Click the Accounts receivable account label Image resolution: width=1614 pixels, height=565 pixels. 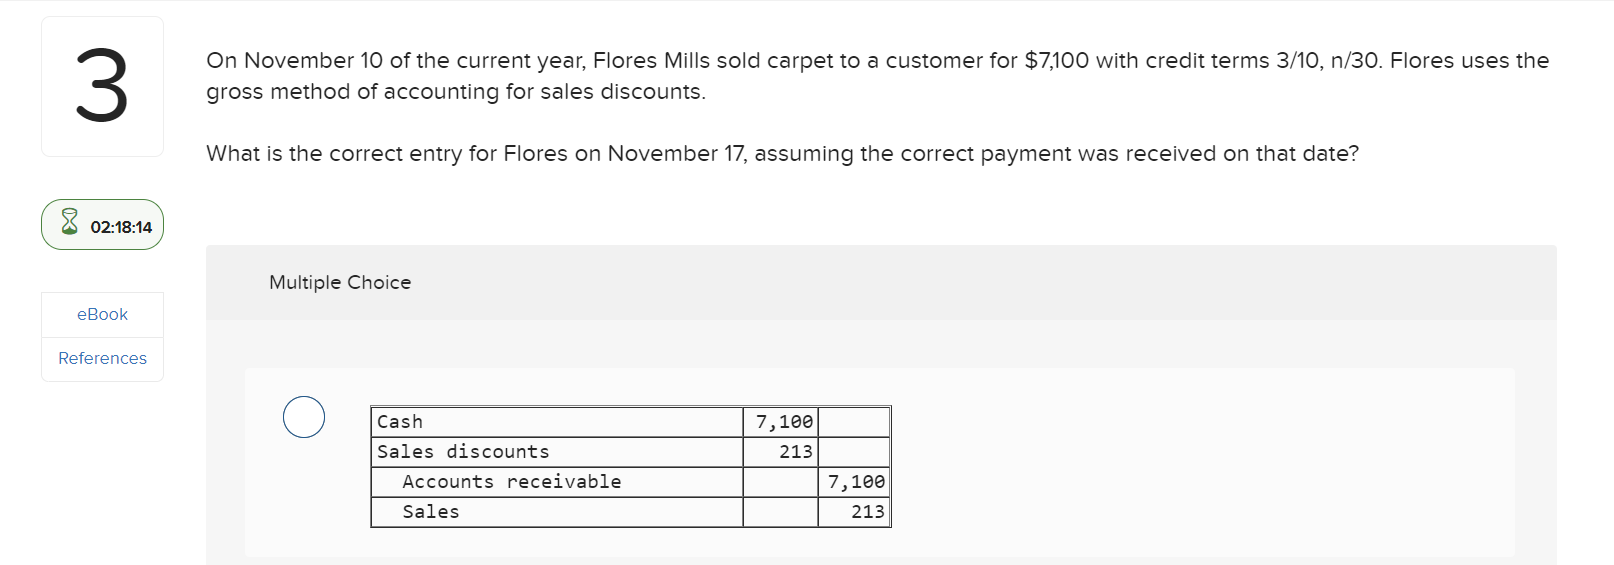click(511, 482)
